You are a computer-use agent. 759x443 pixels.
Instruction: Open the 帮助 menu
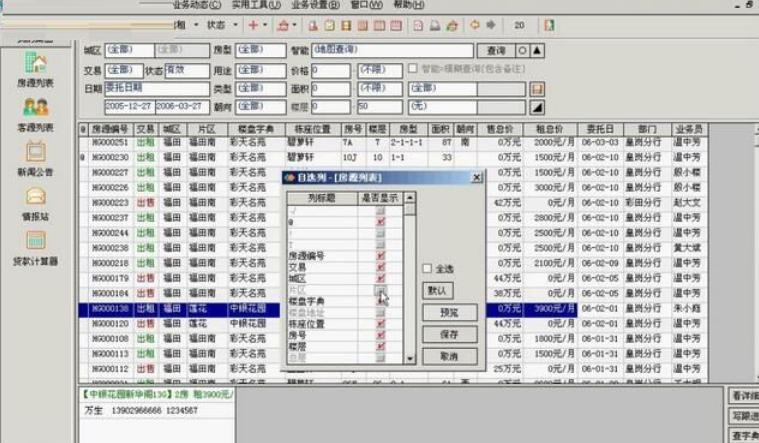coord(408,5)
